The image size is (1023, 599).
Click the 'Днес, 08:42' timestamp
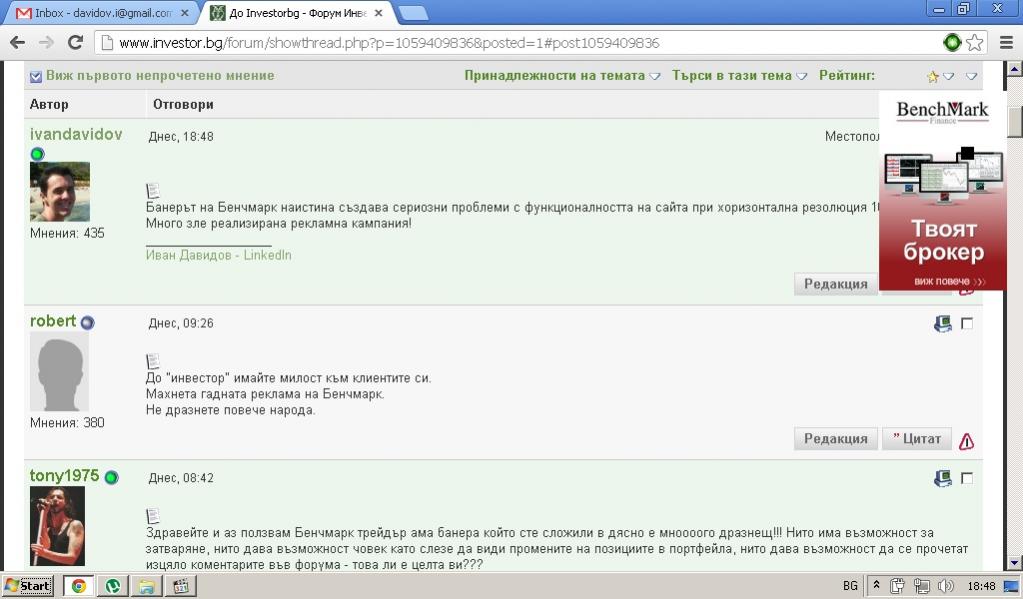[x=181, y=478]
